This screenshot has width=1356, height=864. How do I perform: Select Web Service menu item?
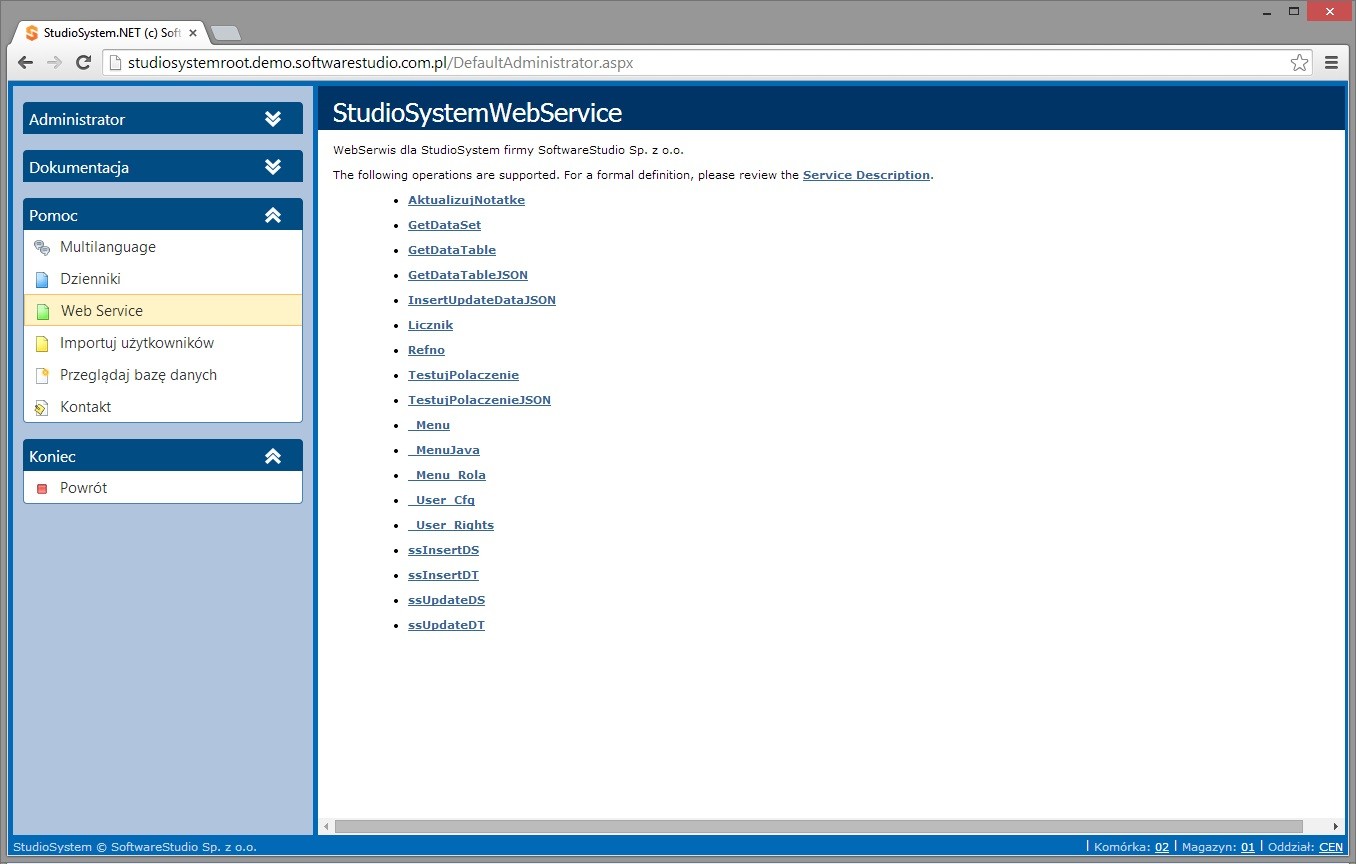coord(163,311)
